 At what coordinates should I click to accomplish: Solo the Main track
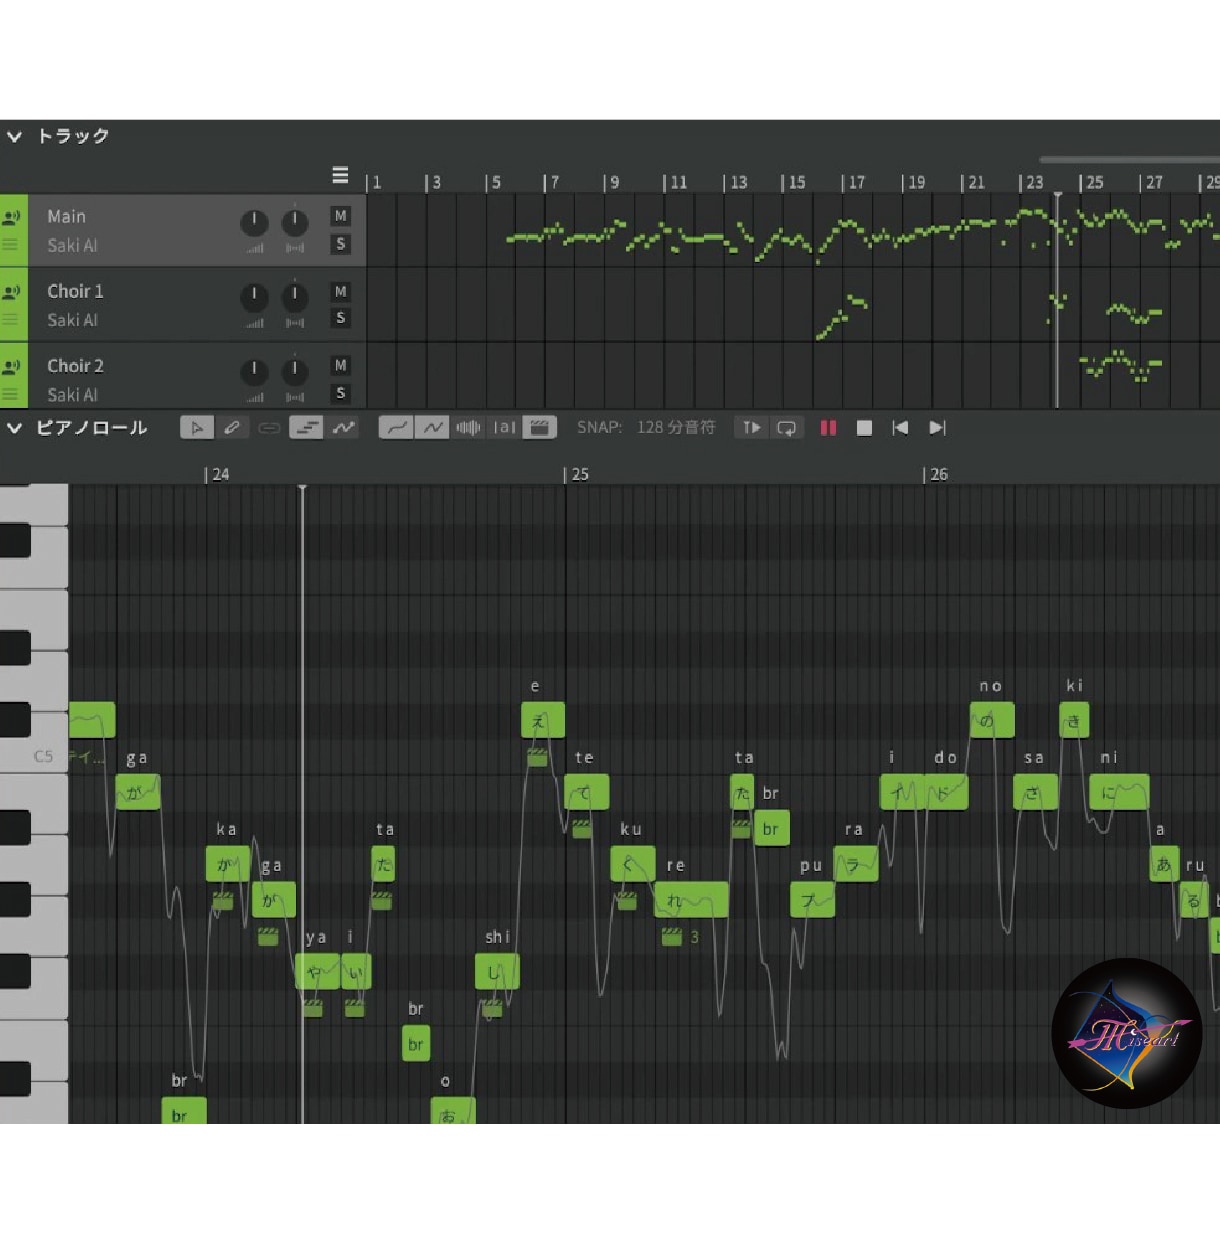(x=340, y=244)
